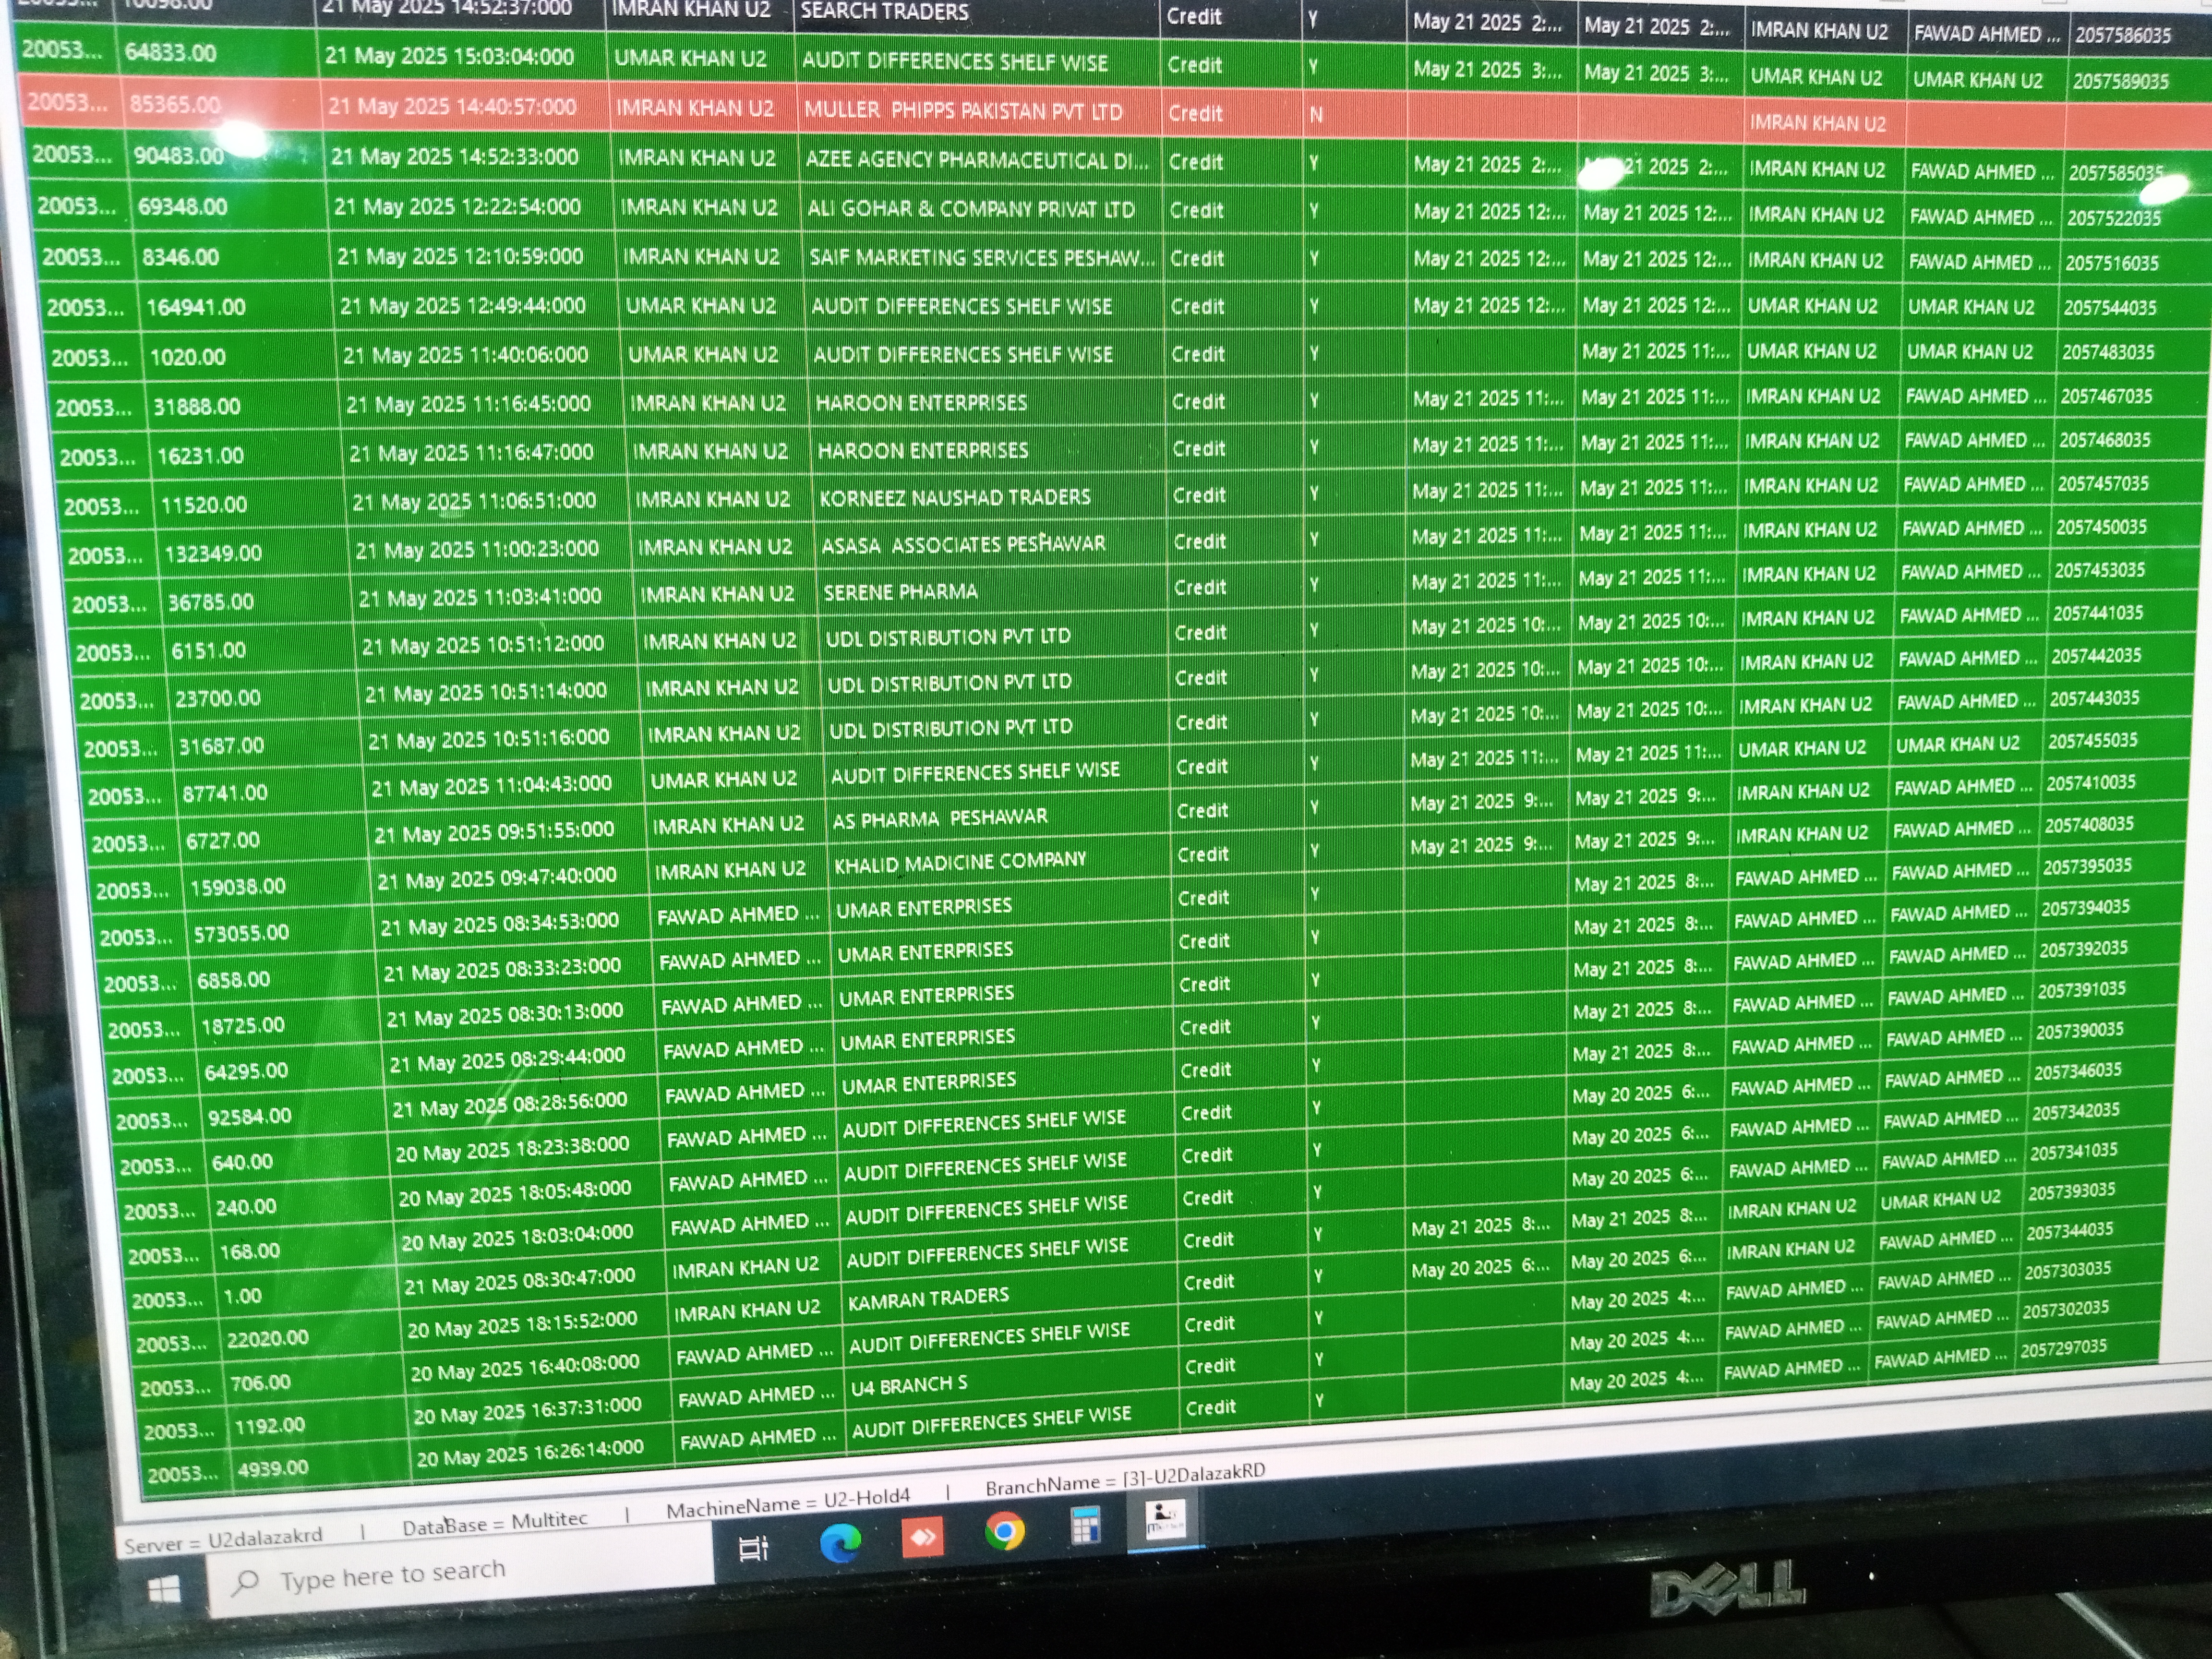Click the KORNEEZ NAUSHAD TRADERS cell

[x=954, y=498]
